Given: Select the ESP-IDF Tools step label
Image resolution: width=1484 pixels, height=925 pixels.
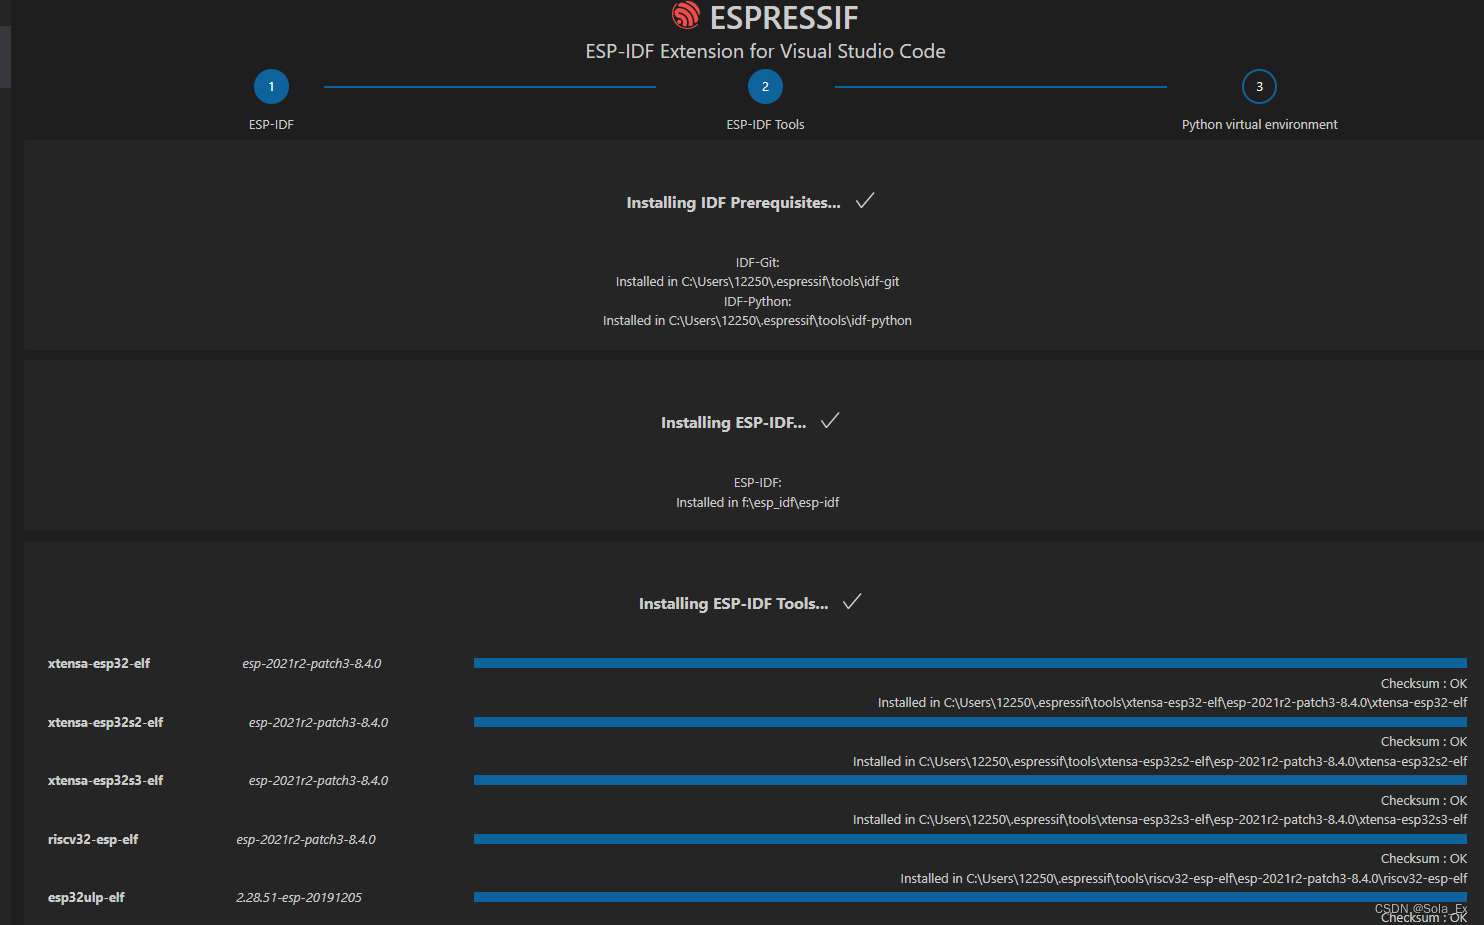Looking at the screenshot, I should pos(765,125).
